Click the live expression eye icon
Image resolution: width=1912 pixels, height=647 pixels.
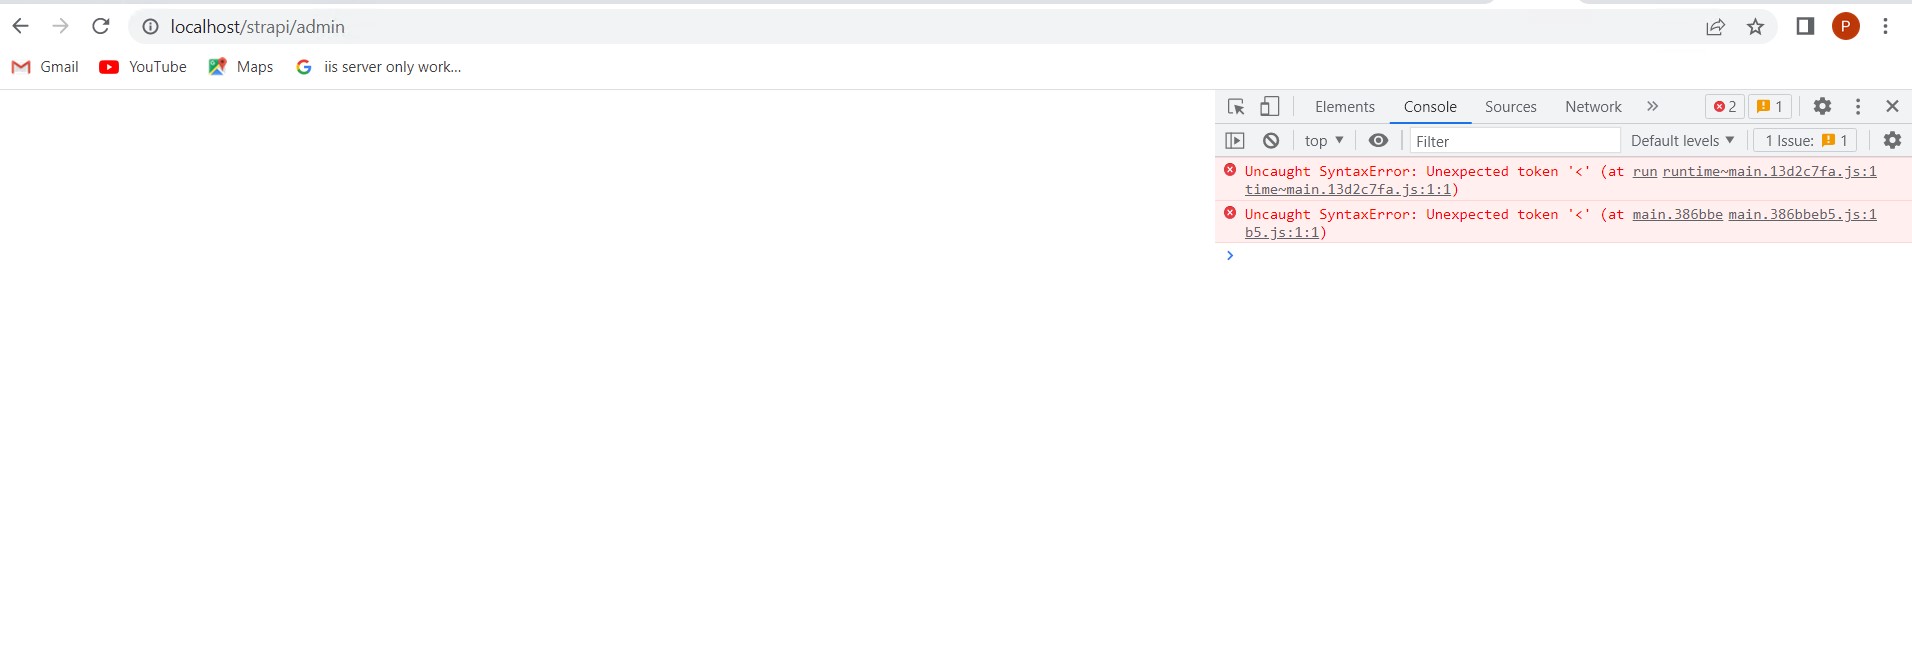[1378, 141]
